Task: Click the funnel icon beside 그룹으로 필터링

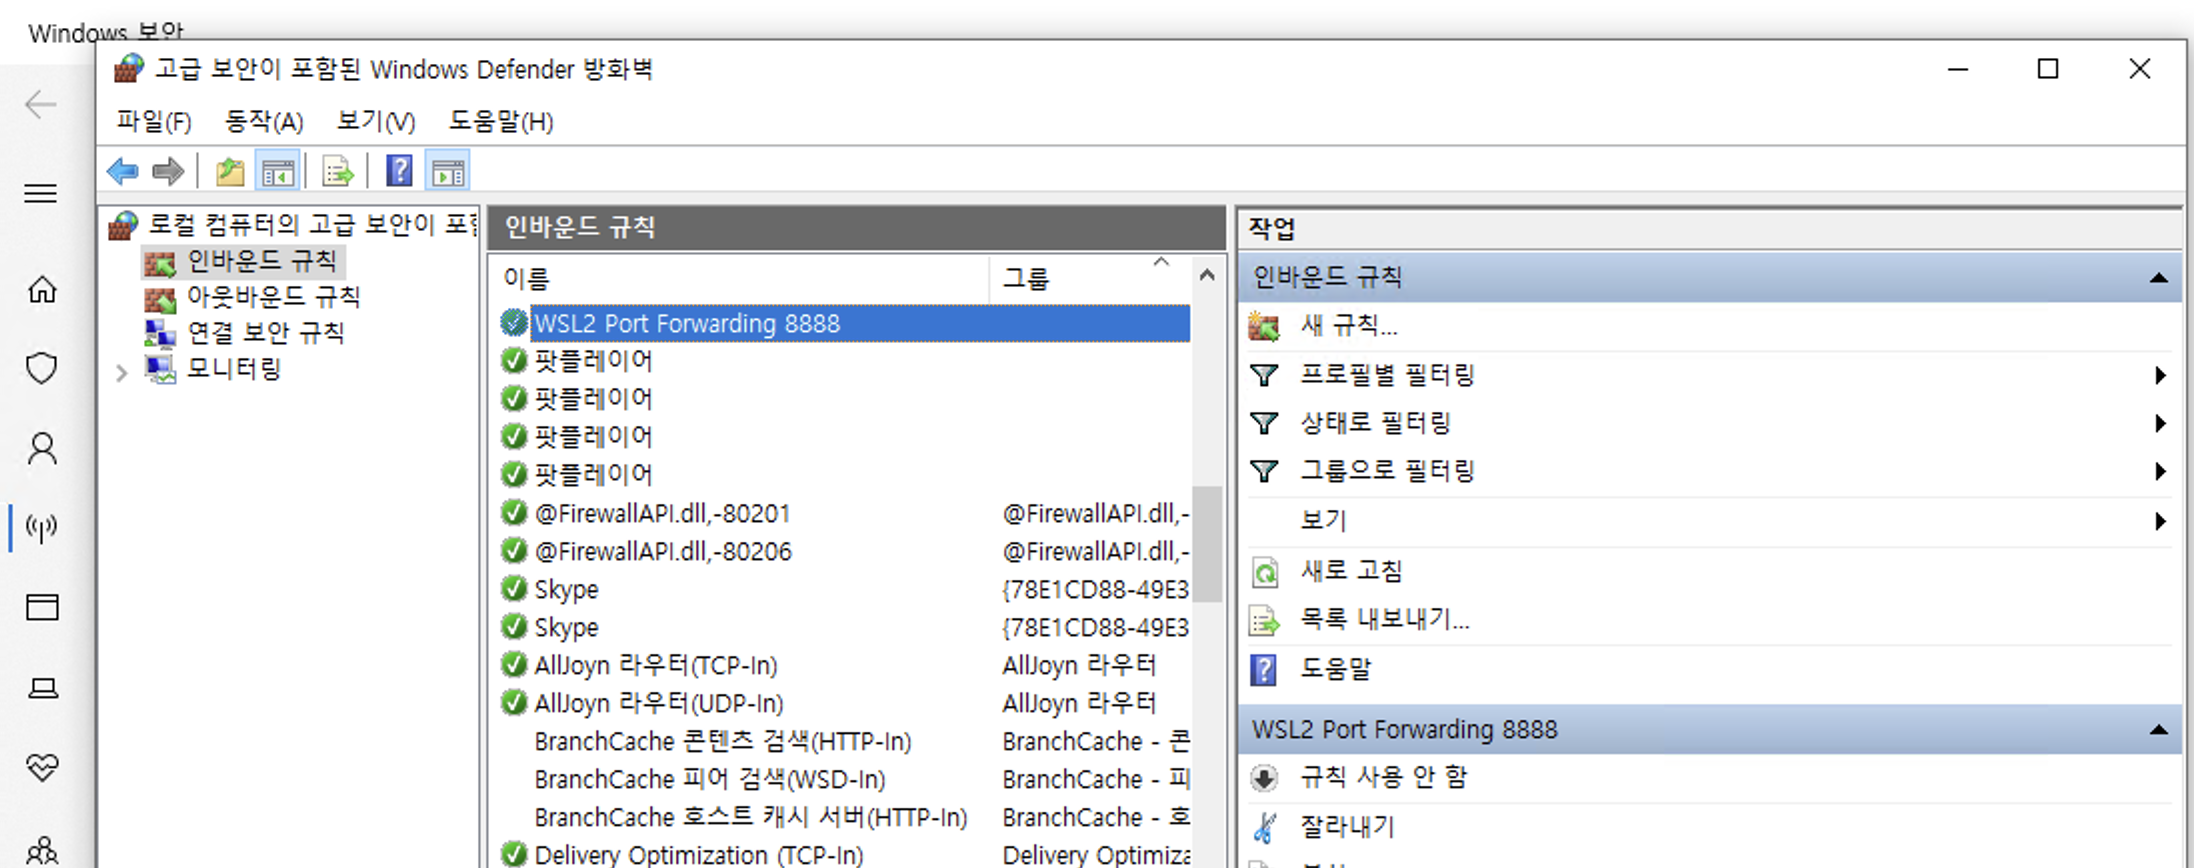Action: click(1264, 472)
